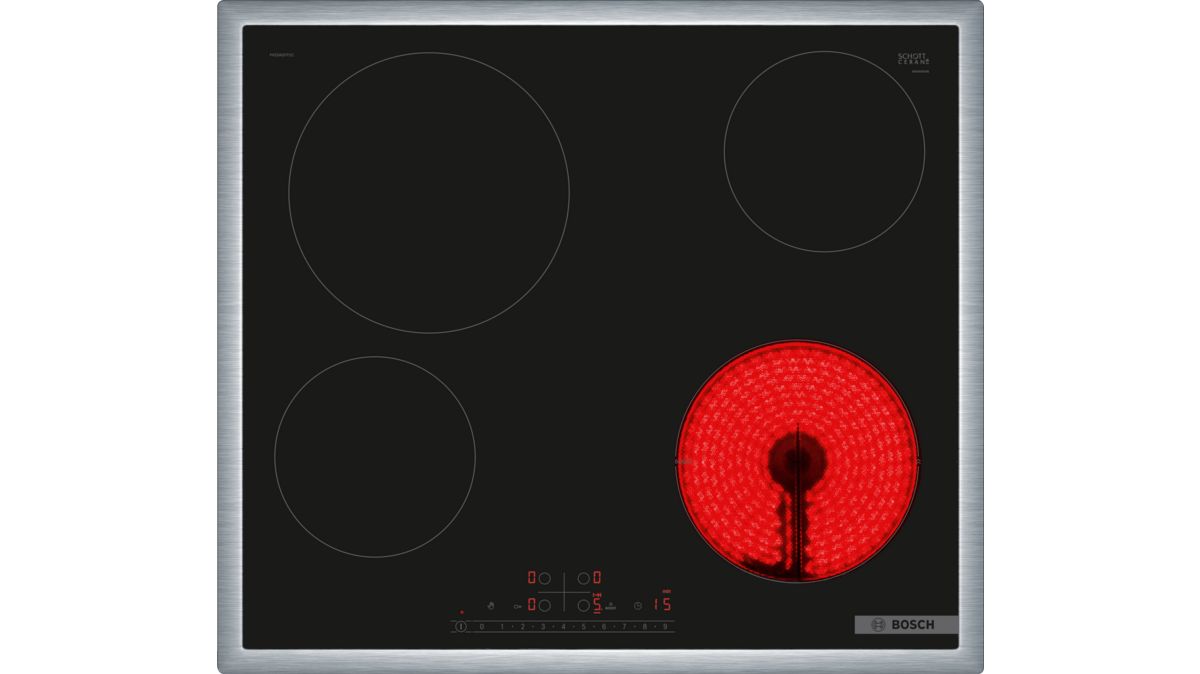Select the rear-left zone selector circle

point(545,578)
